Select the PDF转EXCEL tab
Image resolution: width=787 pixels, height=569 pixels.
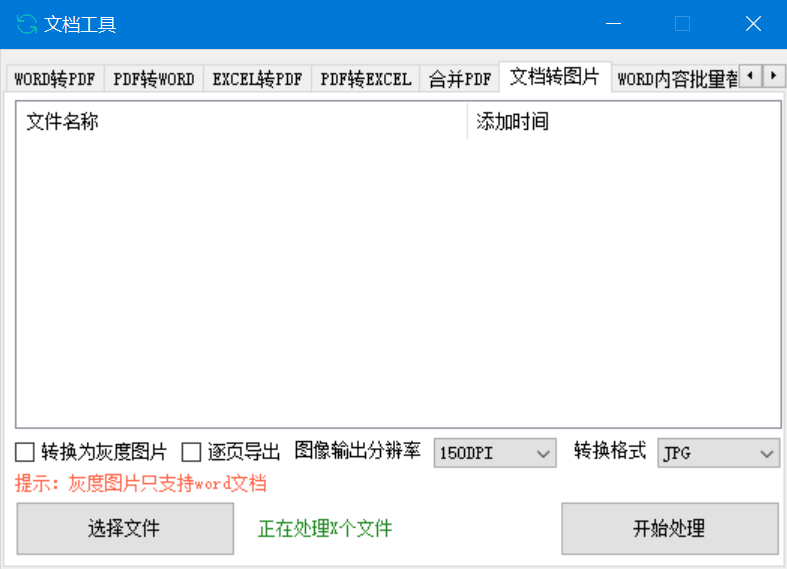(x=366, y=79)
